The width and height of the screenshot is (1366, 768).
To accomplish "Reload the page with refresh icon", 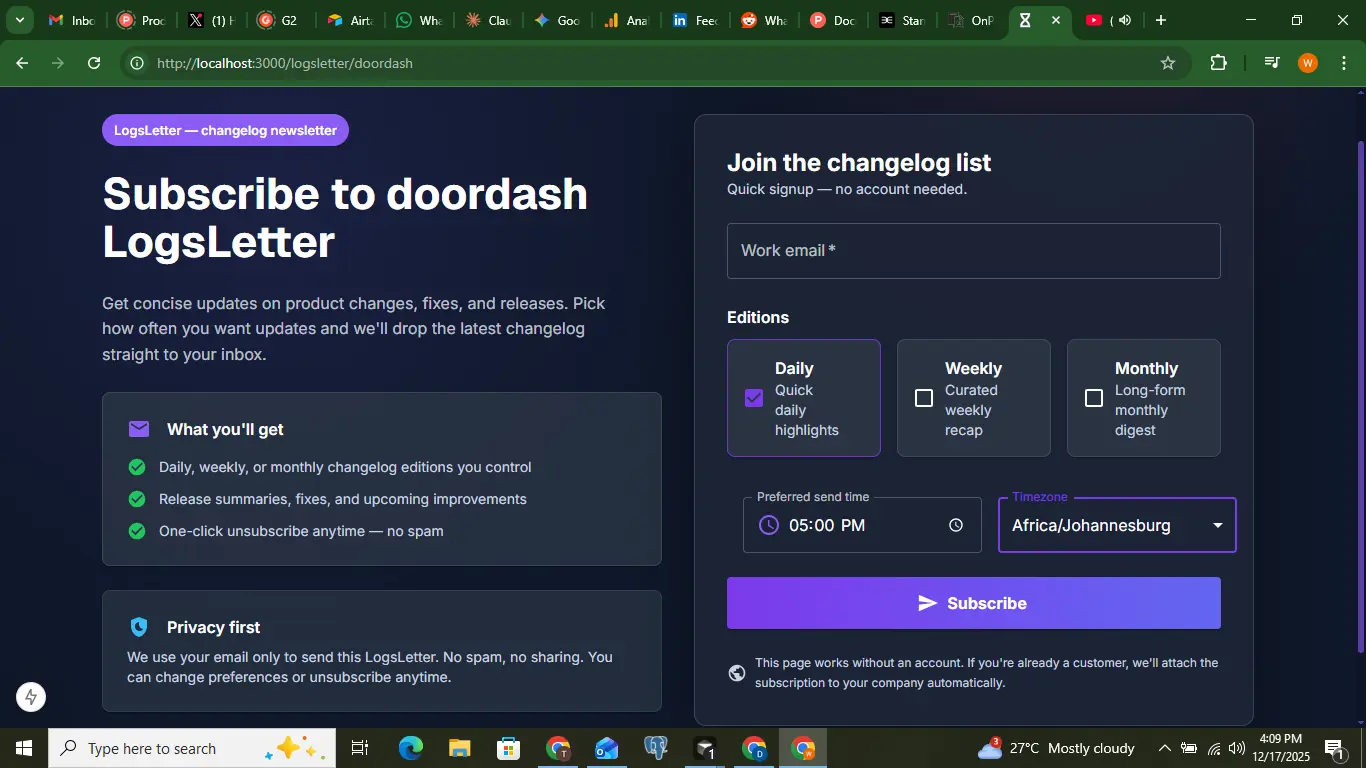I will pyautogui.click(x=94, y=63).
